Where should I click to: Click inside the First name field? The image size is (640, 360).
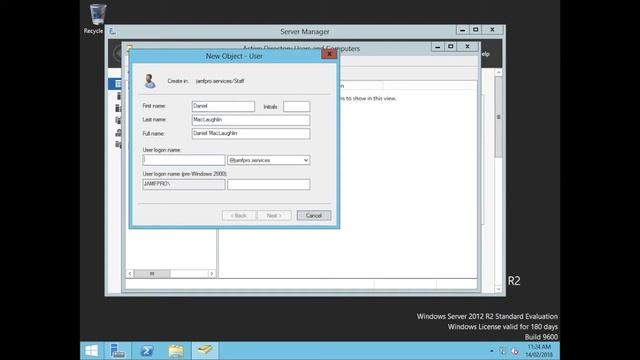pos(223,106)
